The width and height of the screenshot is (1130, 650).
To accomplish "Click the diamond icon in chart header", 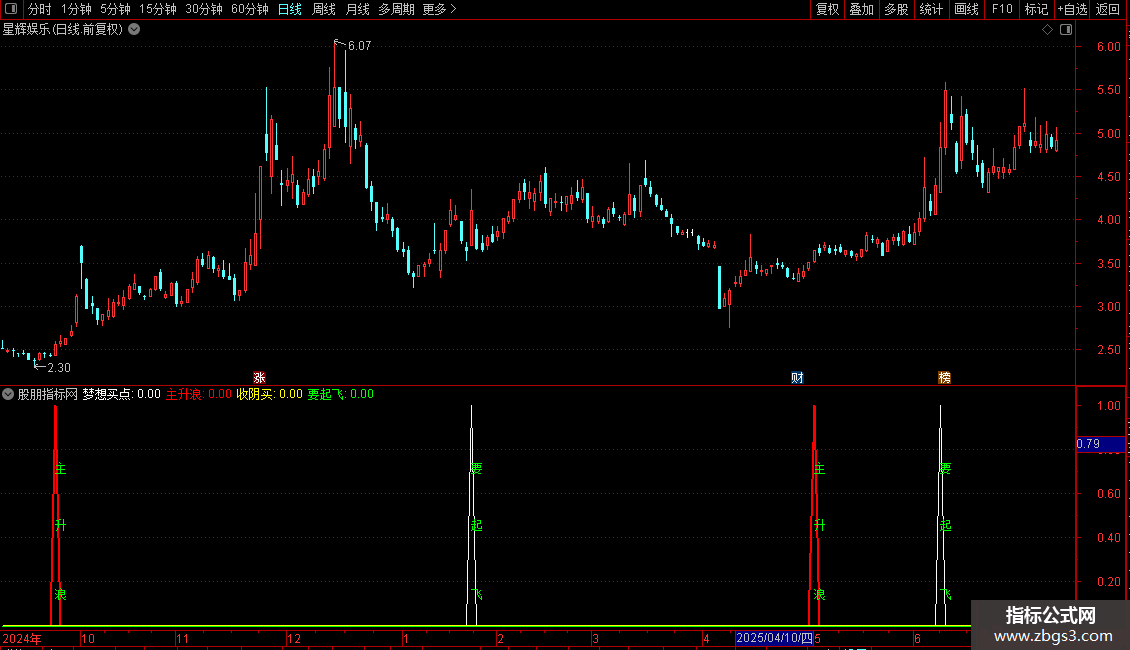I will (1047, 30).
